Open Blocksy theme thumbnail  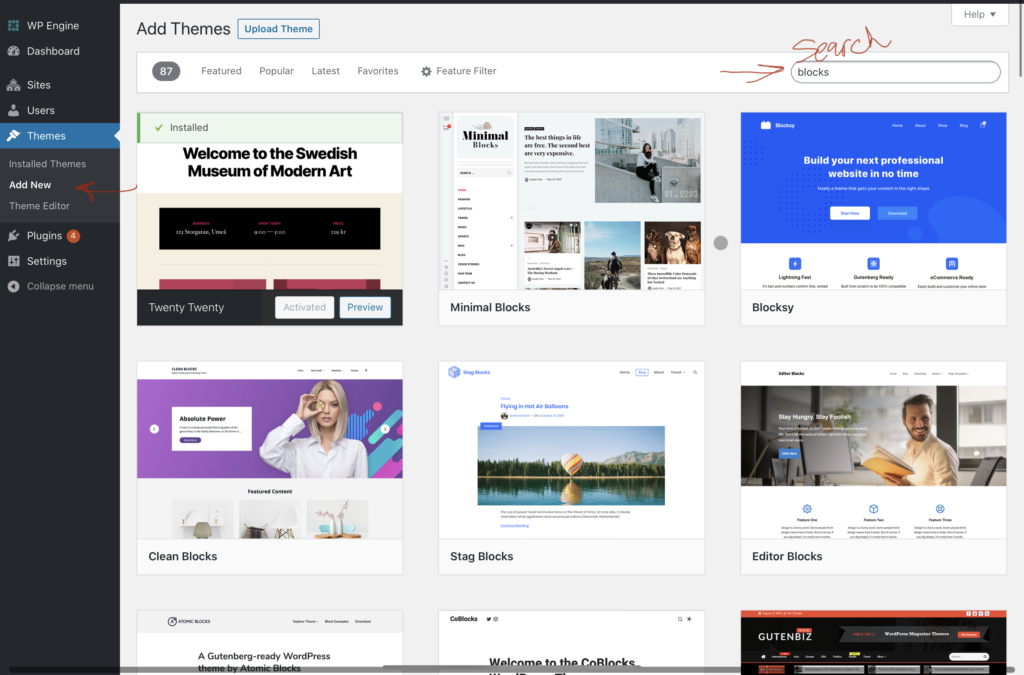pyautogui.click(x=873, y=201)
